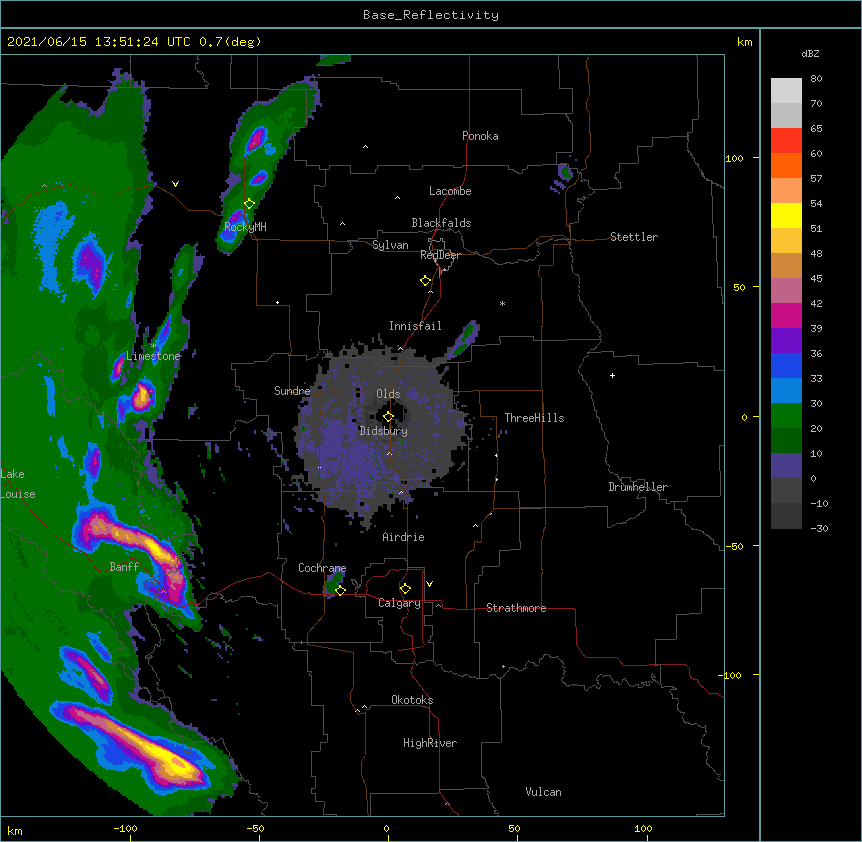The image size is (862, 842).
Task: Select the blue 36-33 dBZ legend swatch
Action: pyautogui.click(x=786, y=365)
